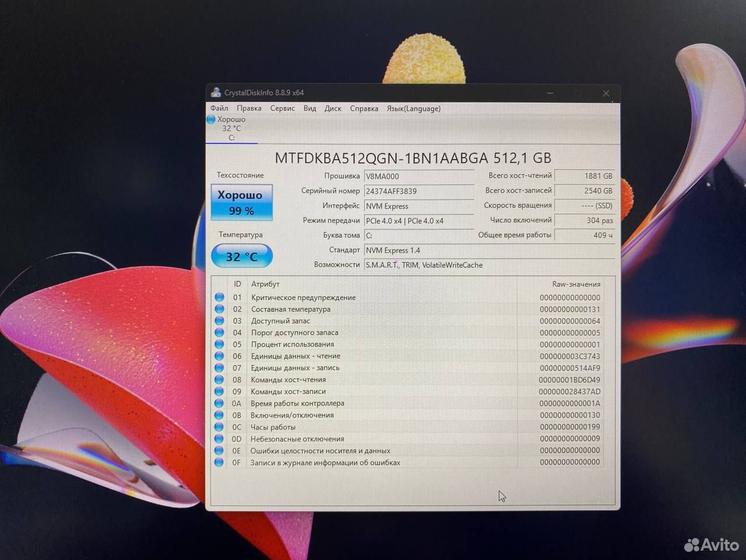Open the Язык(Language) menu

coord(413,108)
